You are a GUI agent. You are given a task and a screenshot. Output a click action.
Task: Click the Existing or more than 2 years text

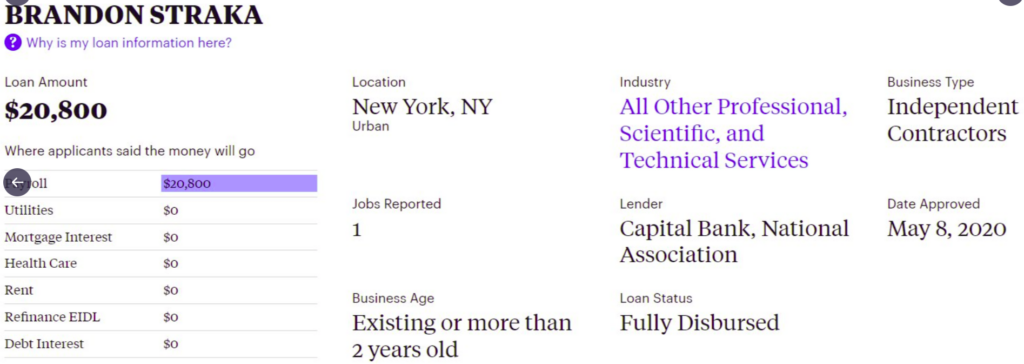coord(462,336)
